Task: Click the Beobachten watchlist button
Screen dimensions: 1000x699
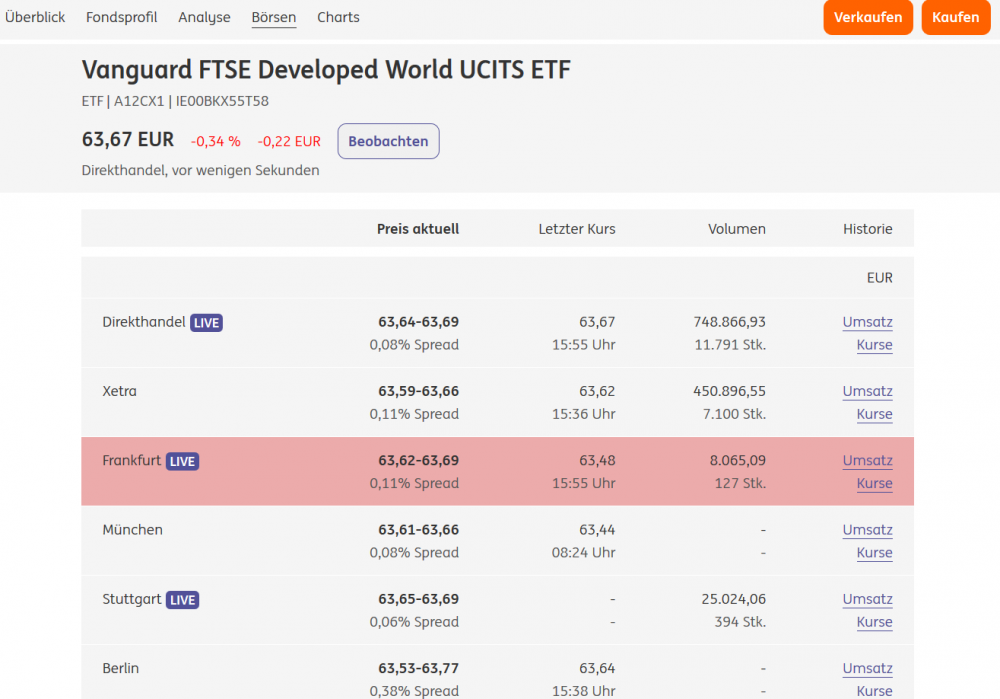Action: coord(388,141)
